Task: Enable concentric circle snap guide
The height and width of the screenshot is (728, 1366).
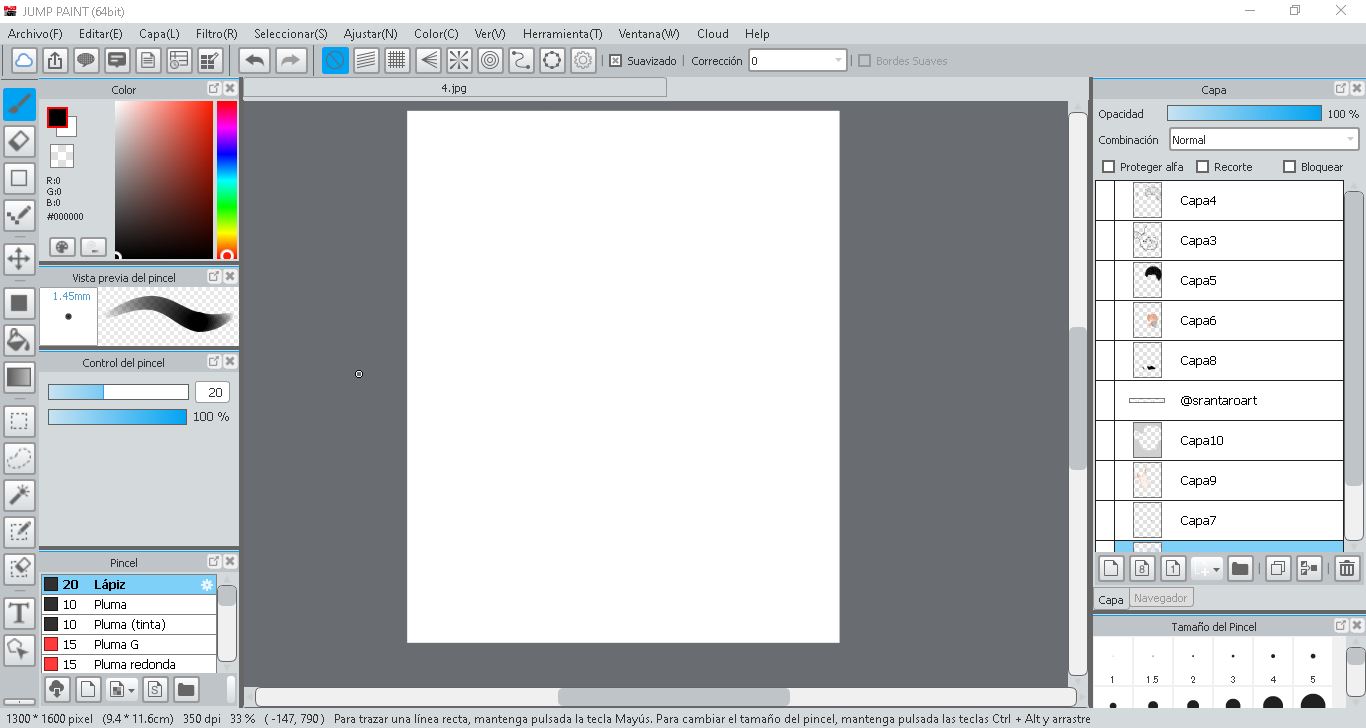Action: [x=490, y=61]
